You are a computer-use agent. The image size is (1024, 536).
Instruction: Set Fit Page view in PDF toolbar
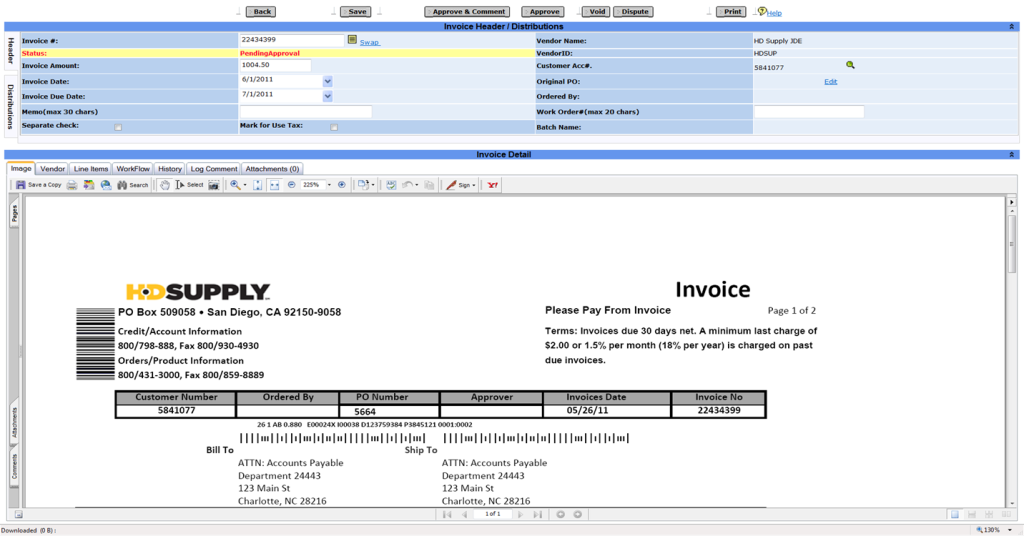[258, 185]
